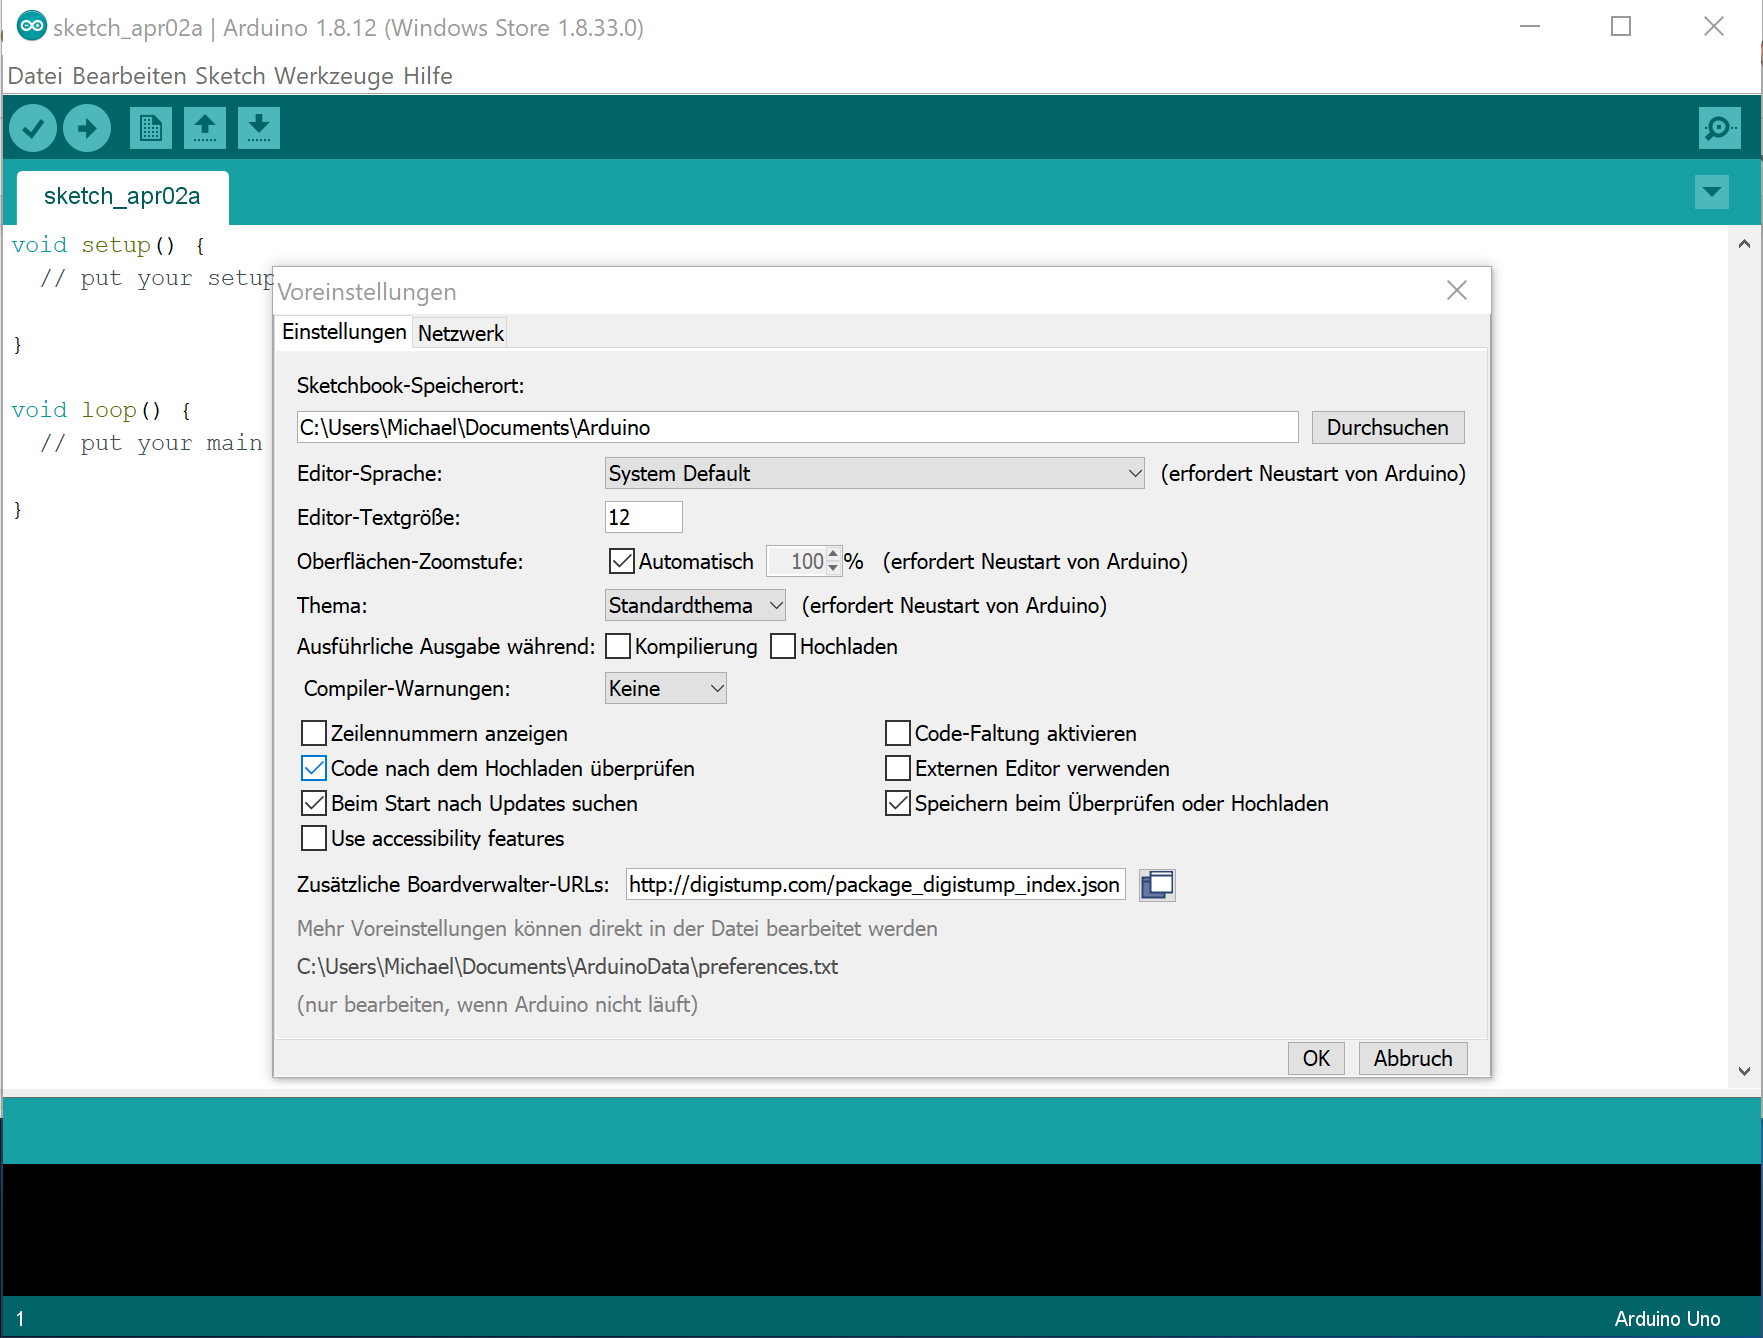Save the sketch with the Save icon

point(259,128)
